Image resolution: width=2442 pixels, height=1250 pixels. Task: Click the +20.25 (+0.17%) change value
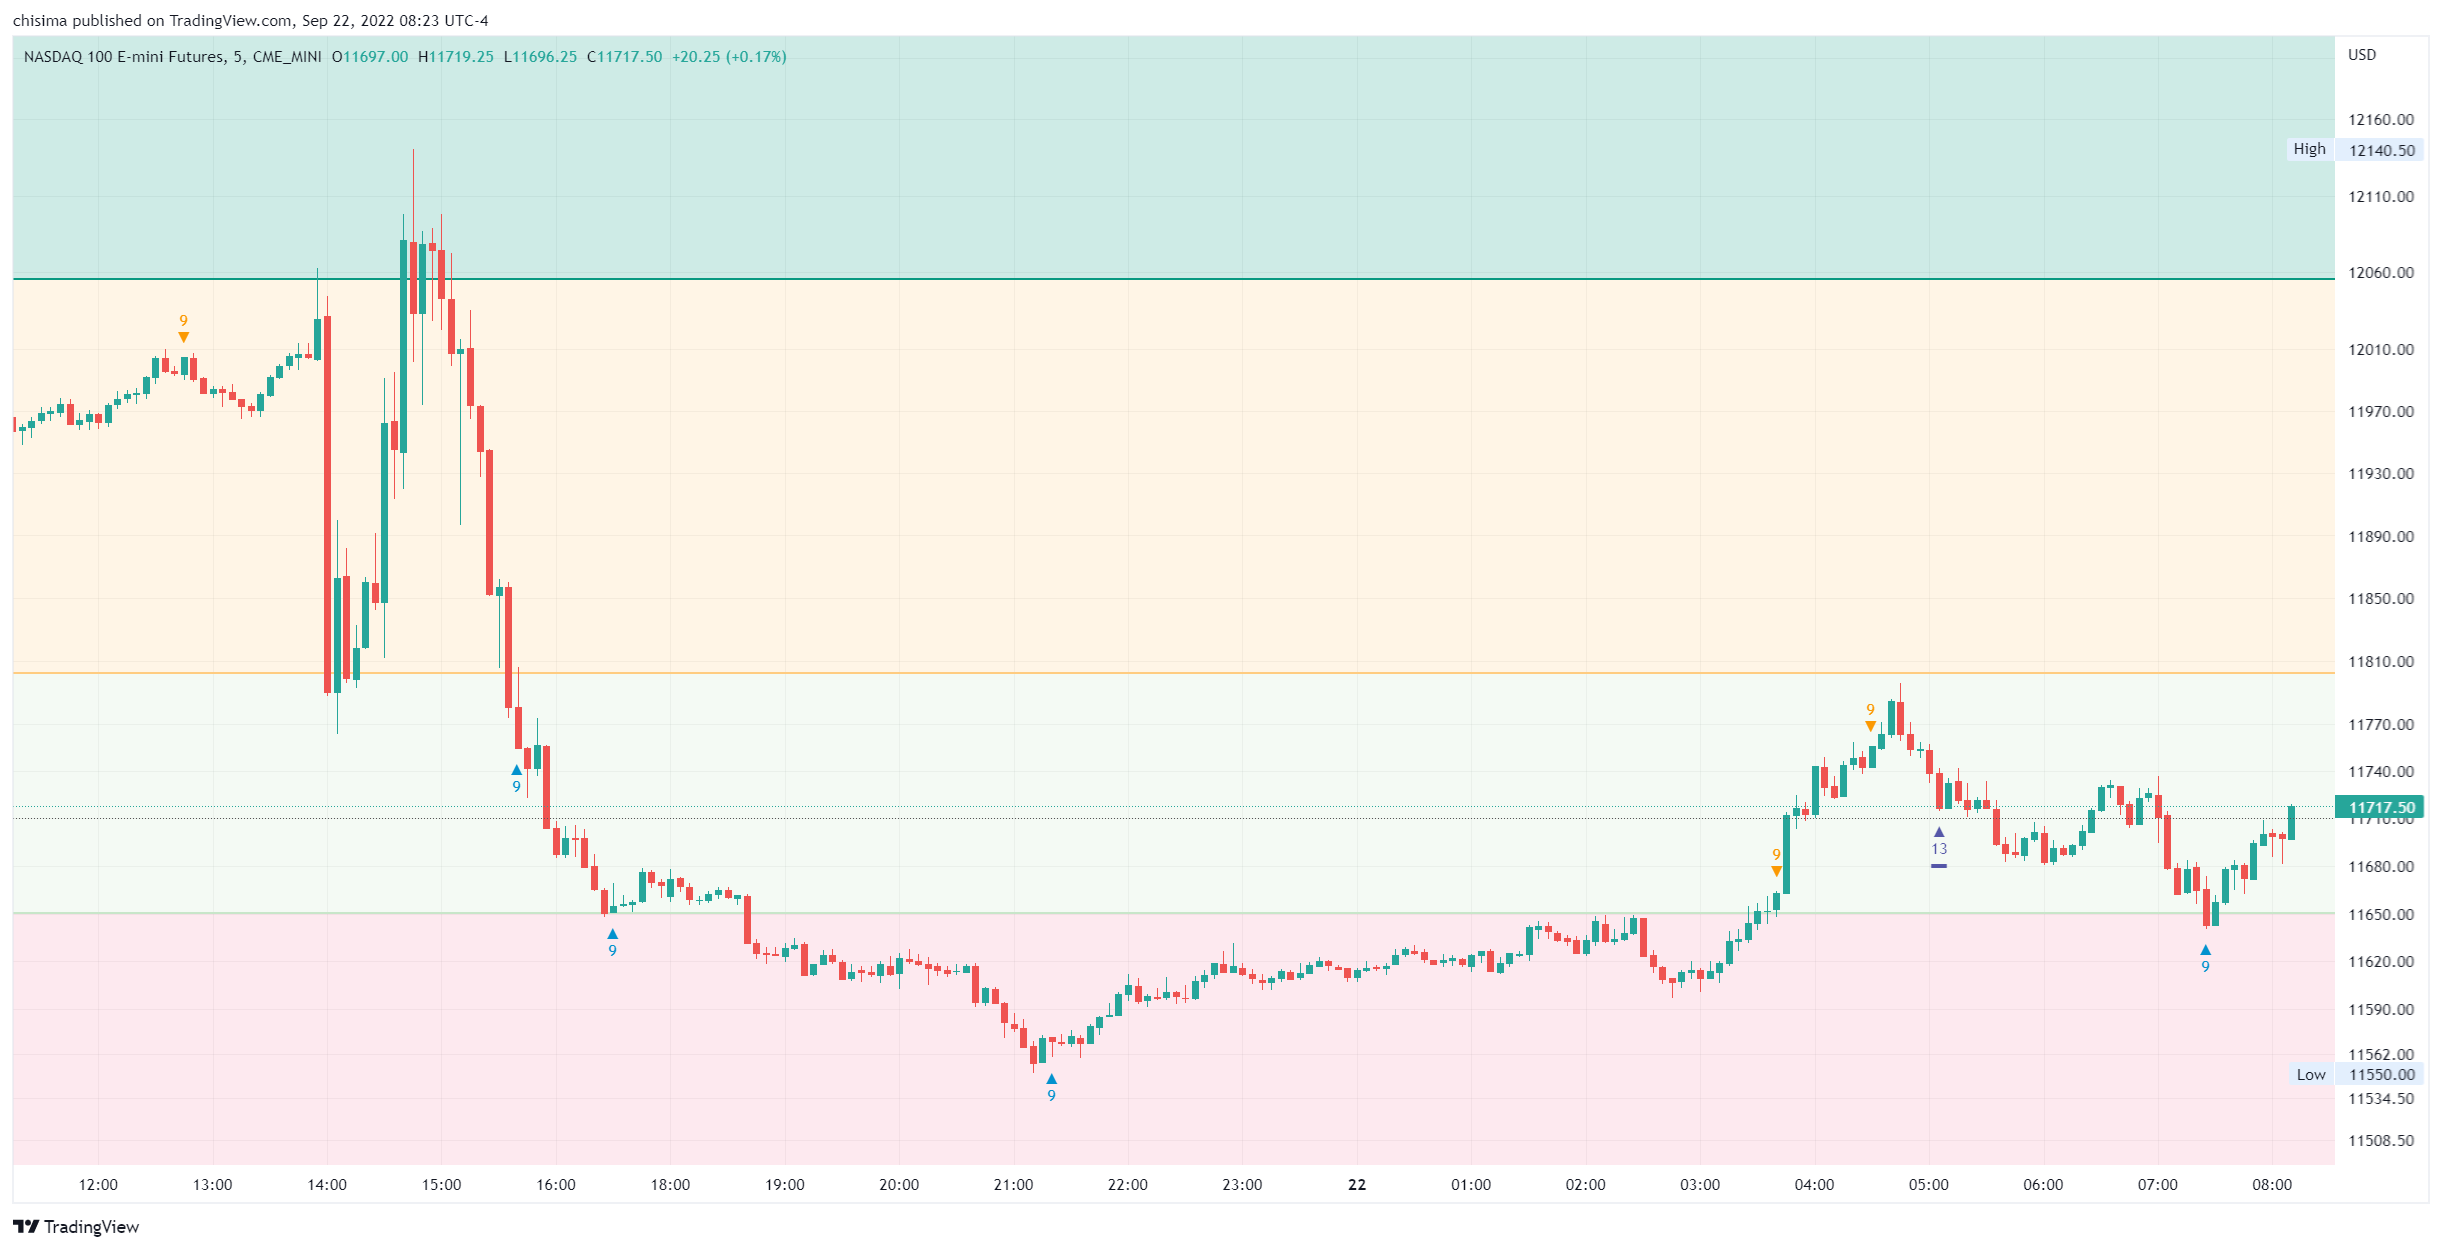pos(729,57)
